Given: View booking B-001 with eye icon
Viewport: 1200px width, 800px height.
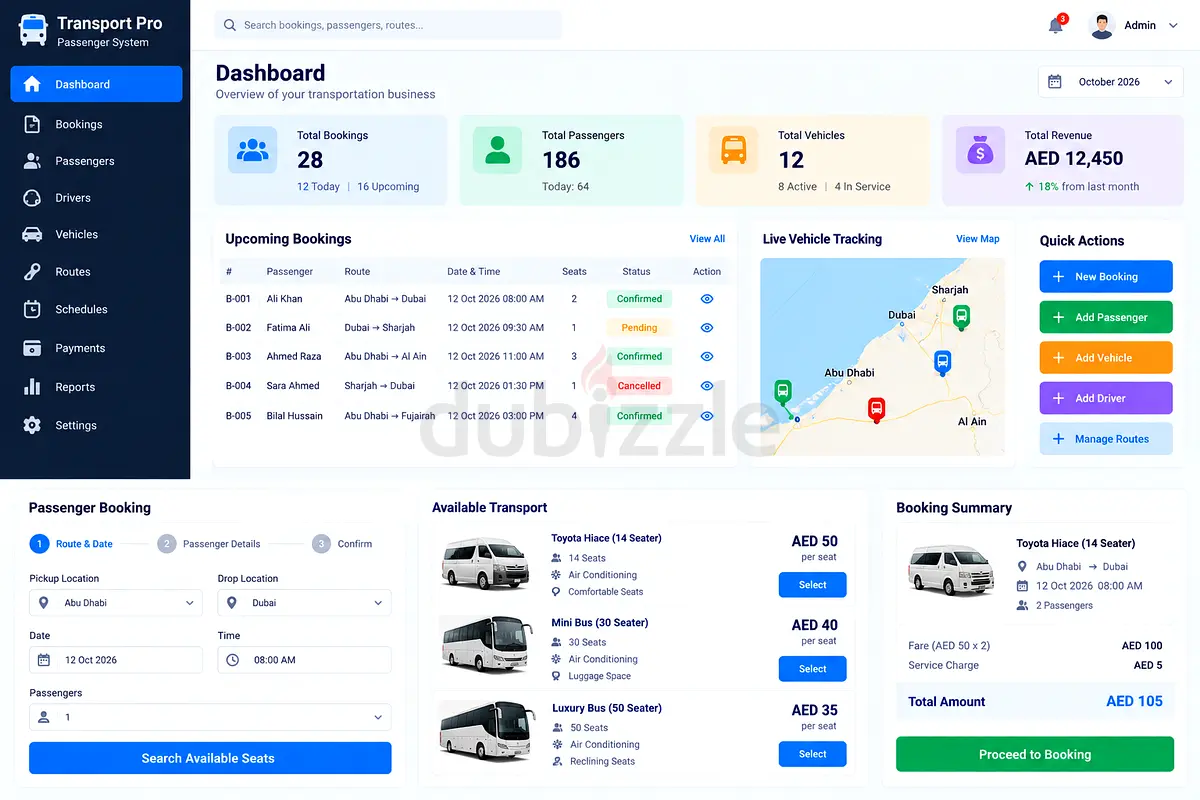Looking at the screenshot, I should click(x=707, y=299).
